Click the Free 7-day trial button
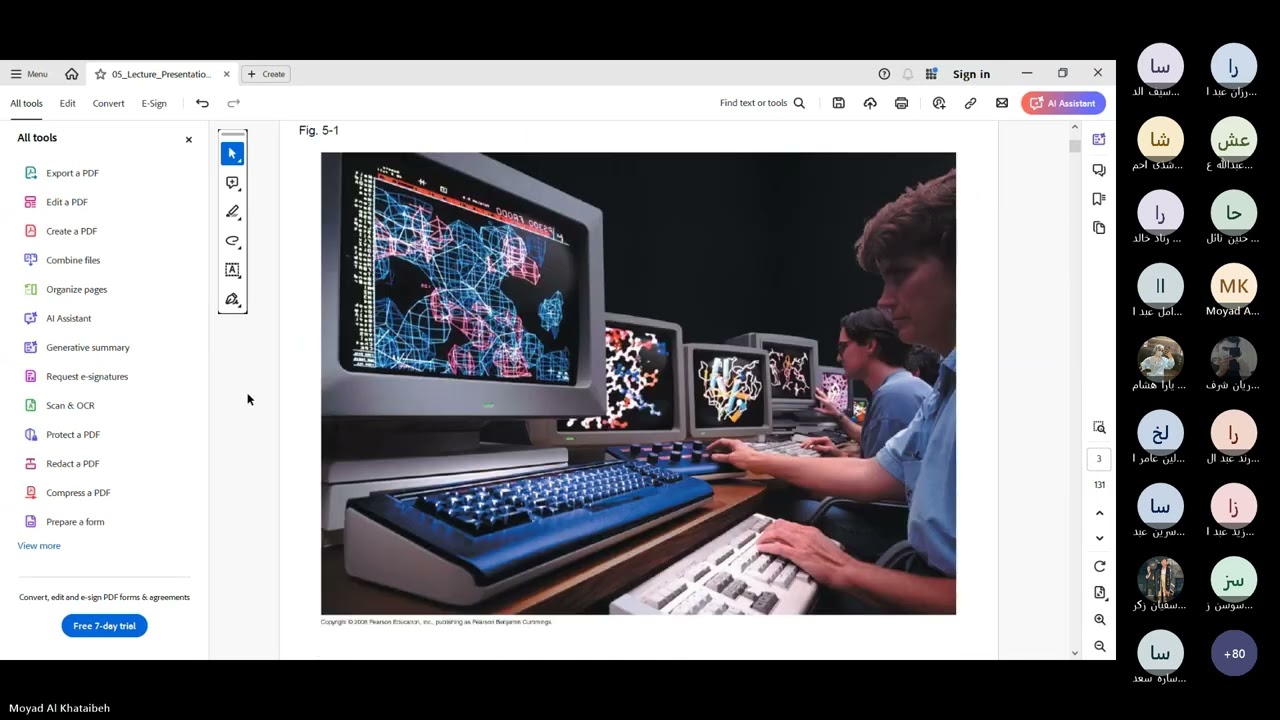 tap(104, 626)
